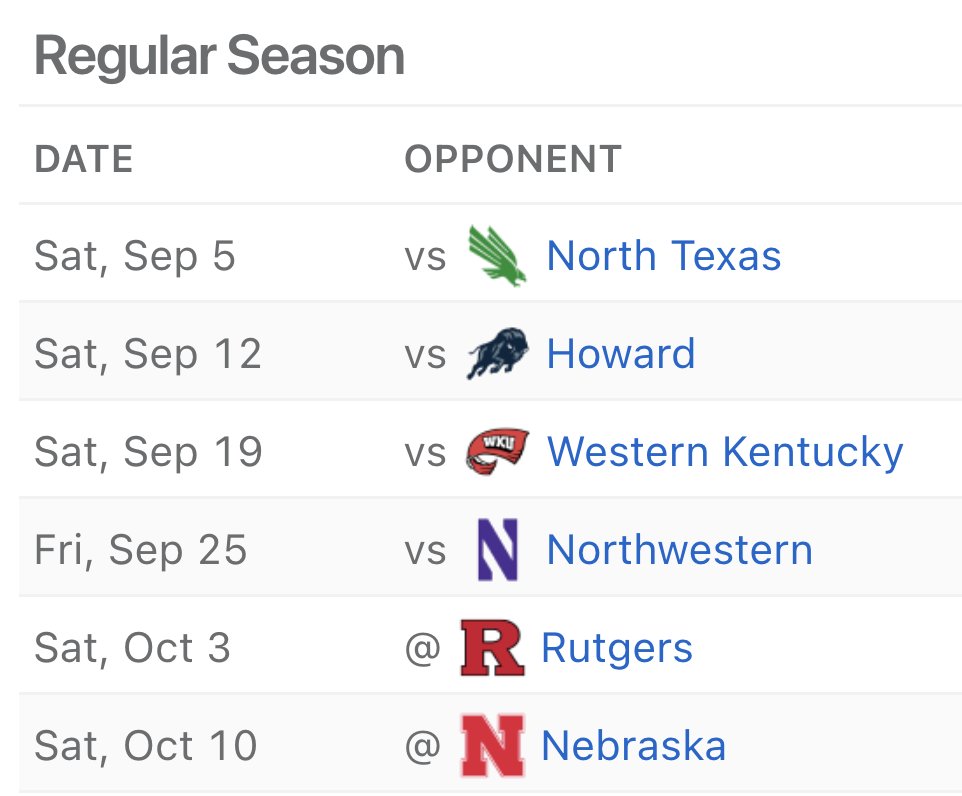The image size is (962, 796).
Task: Click the OPPONENT column header
Action: pyautogui.click(x=514, y=159)
